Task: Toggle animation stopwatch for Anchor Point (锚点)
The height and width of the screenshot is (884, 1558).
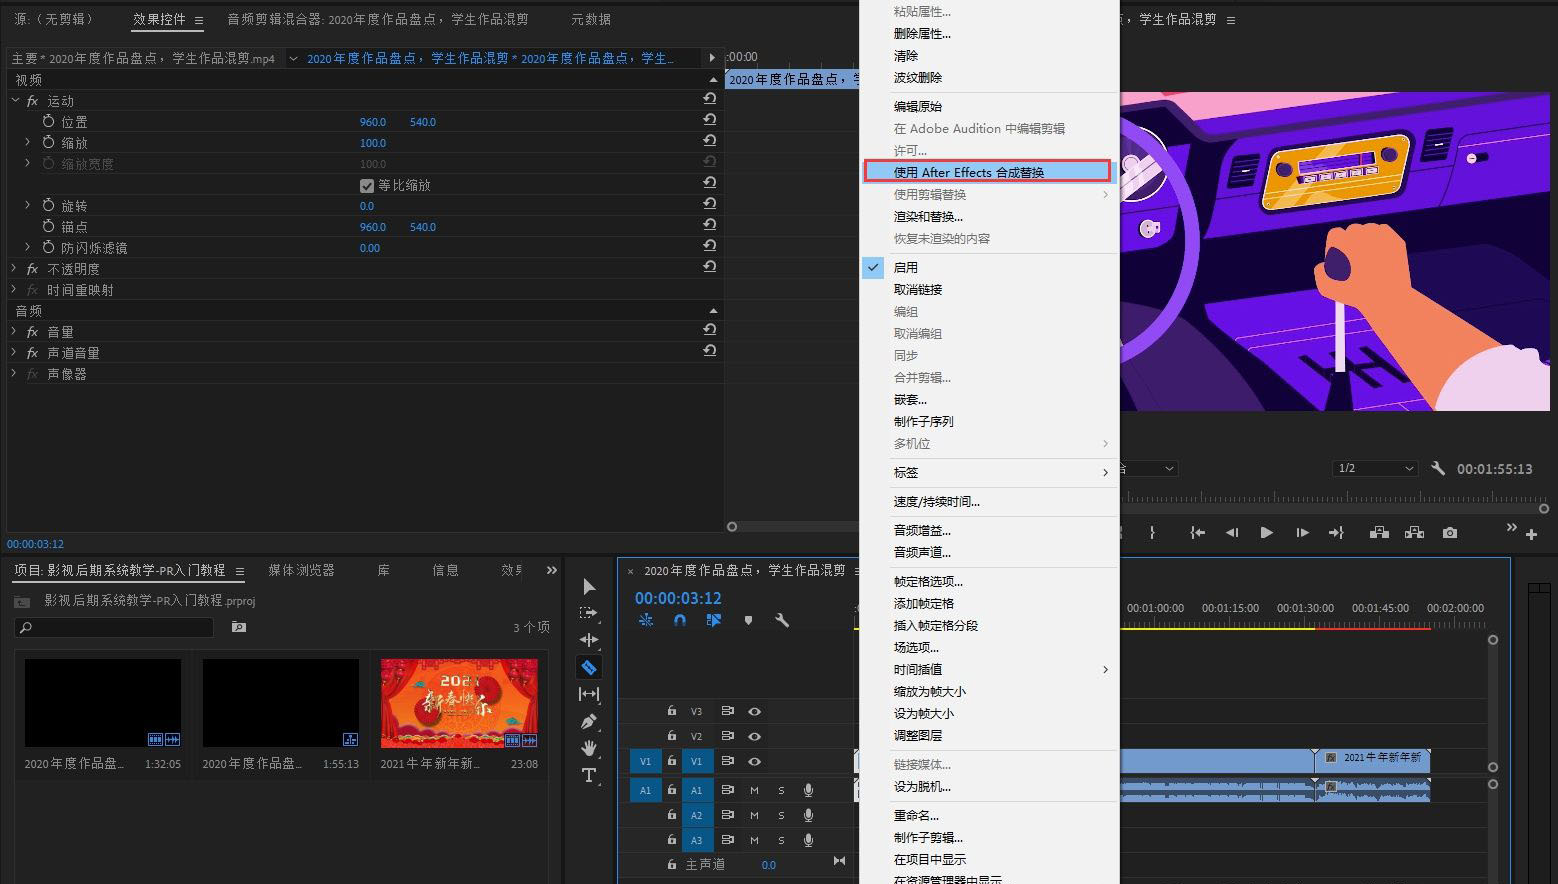Action: pyautogui.click(x=48, y=226)
